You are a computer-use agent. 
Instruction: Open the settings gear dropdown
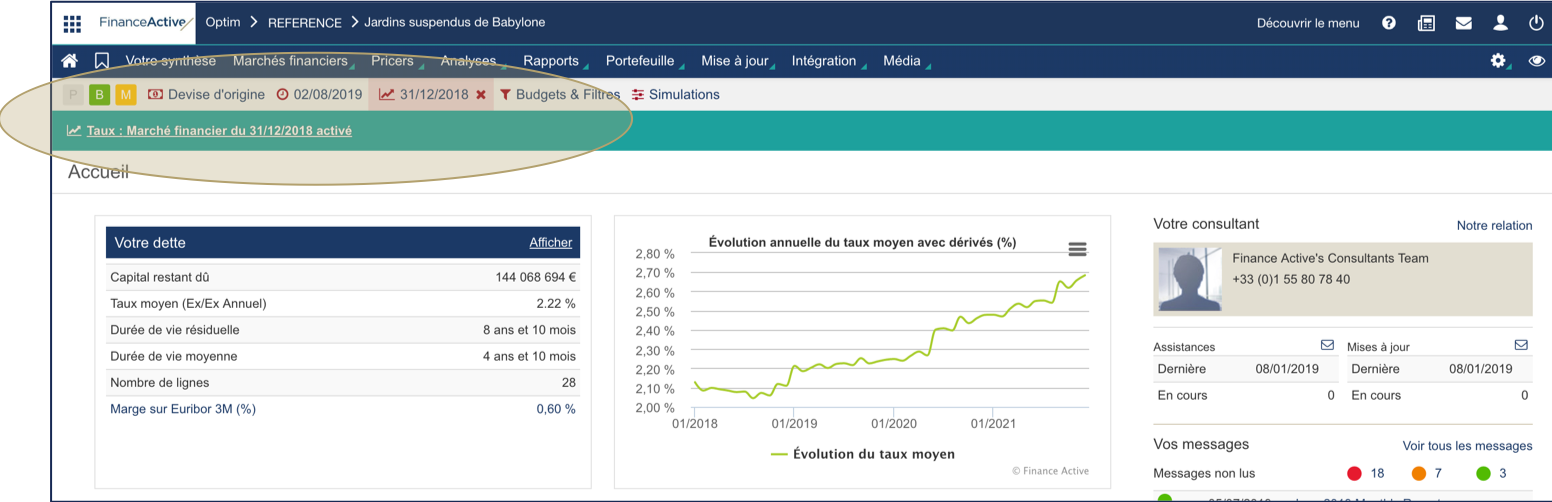(1498, 61)
